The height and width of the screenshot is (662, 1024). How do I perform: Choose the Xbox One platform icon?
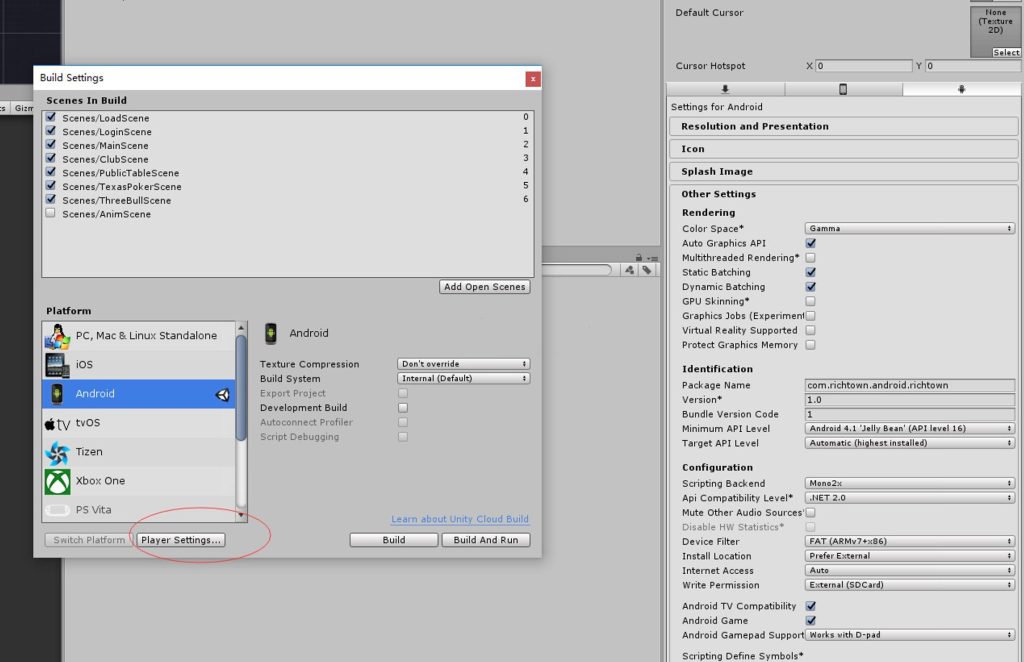[57, 481]
